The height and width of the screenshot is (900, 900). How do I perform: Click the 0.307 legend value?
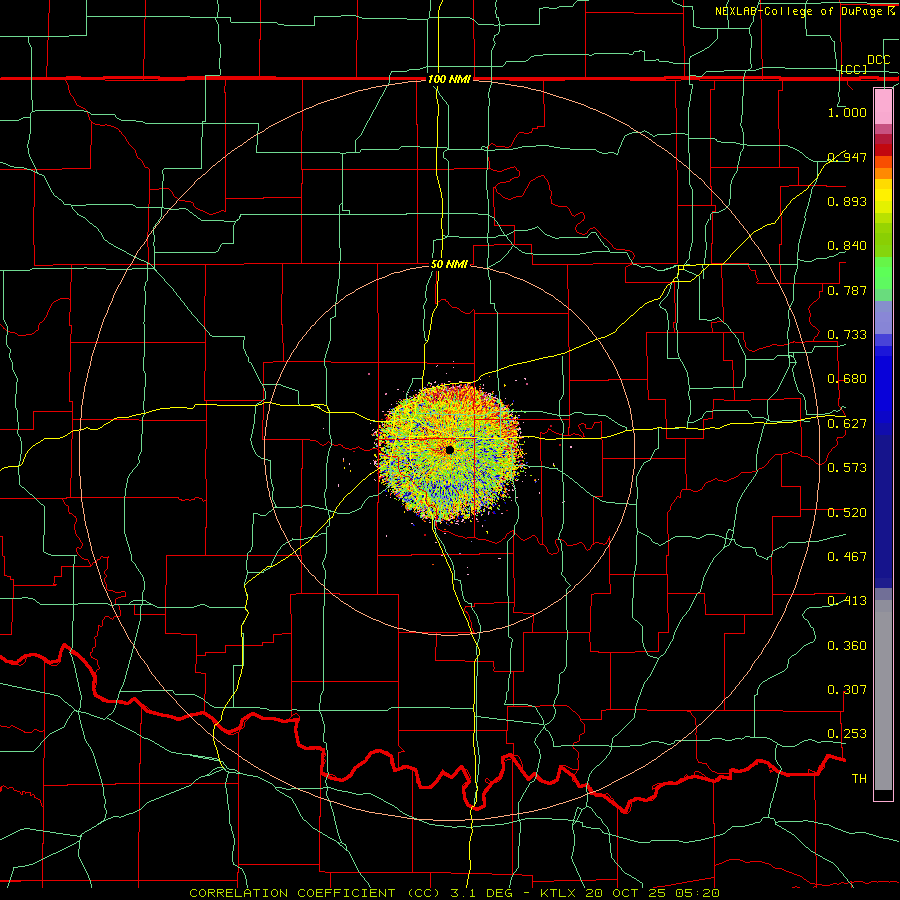[847, 690]
